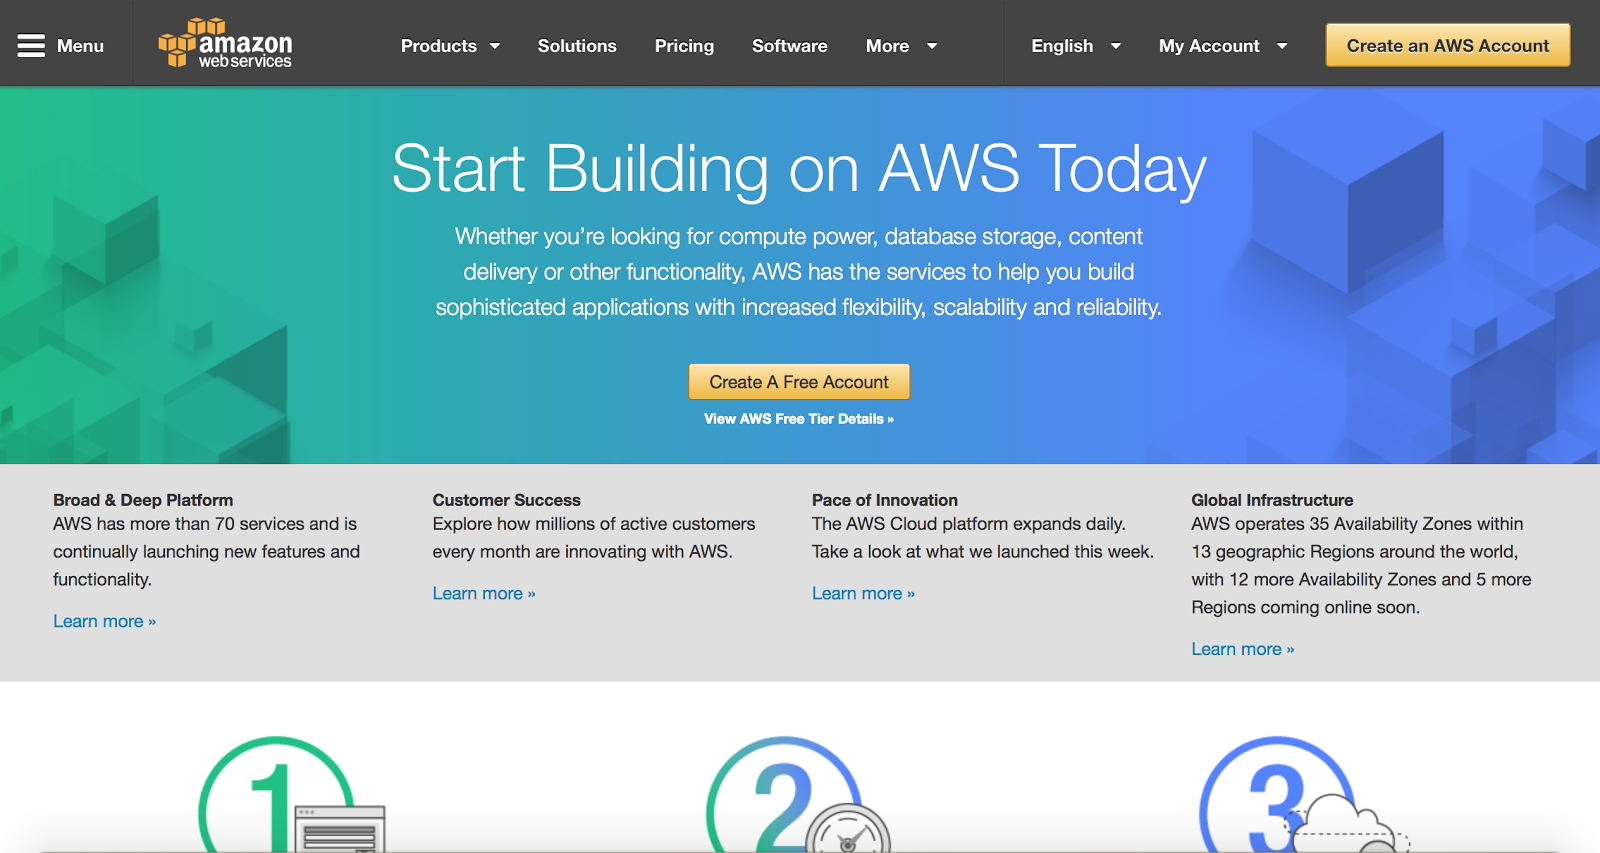This screenshot has height=853, width=1600.
Task: Click Create A Free Account button
Action: pos(799,382)
